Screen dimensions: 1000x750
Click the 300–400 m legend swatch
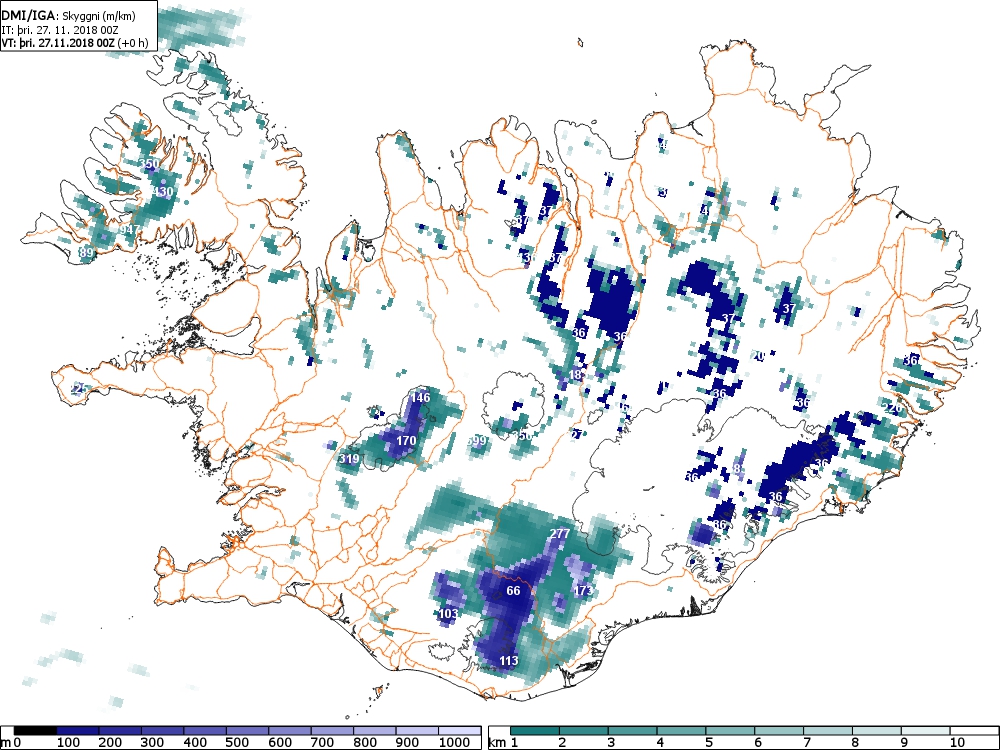point(163,731)
